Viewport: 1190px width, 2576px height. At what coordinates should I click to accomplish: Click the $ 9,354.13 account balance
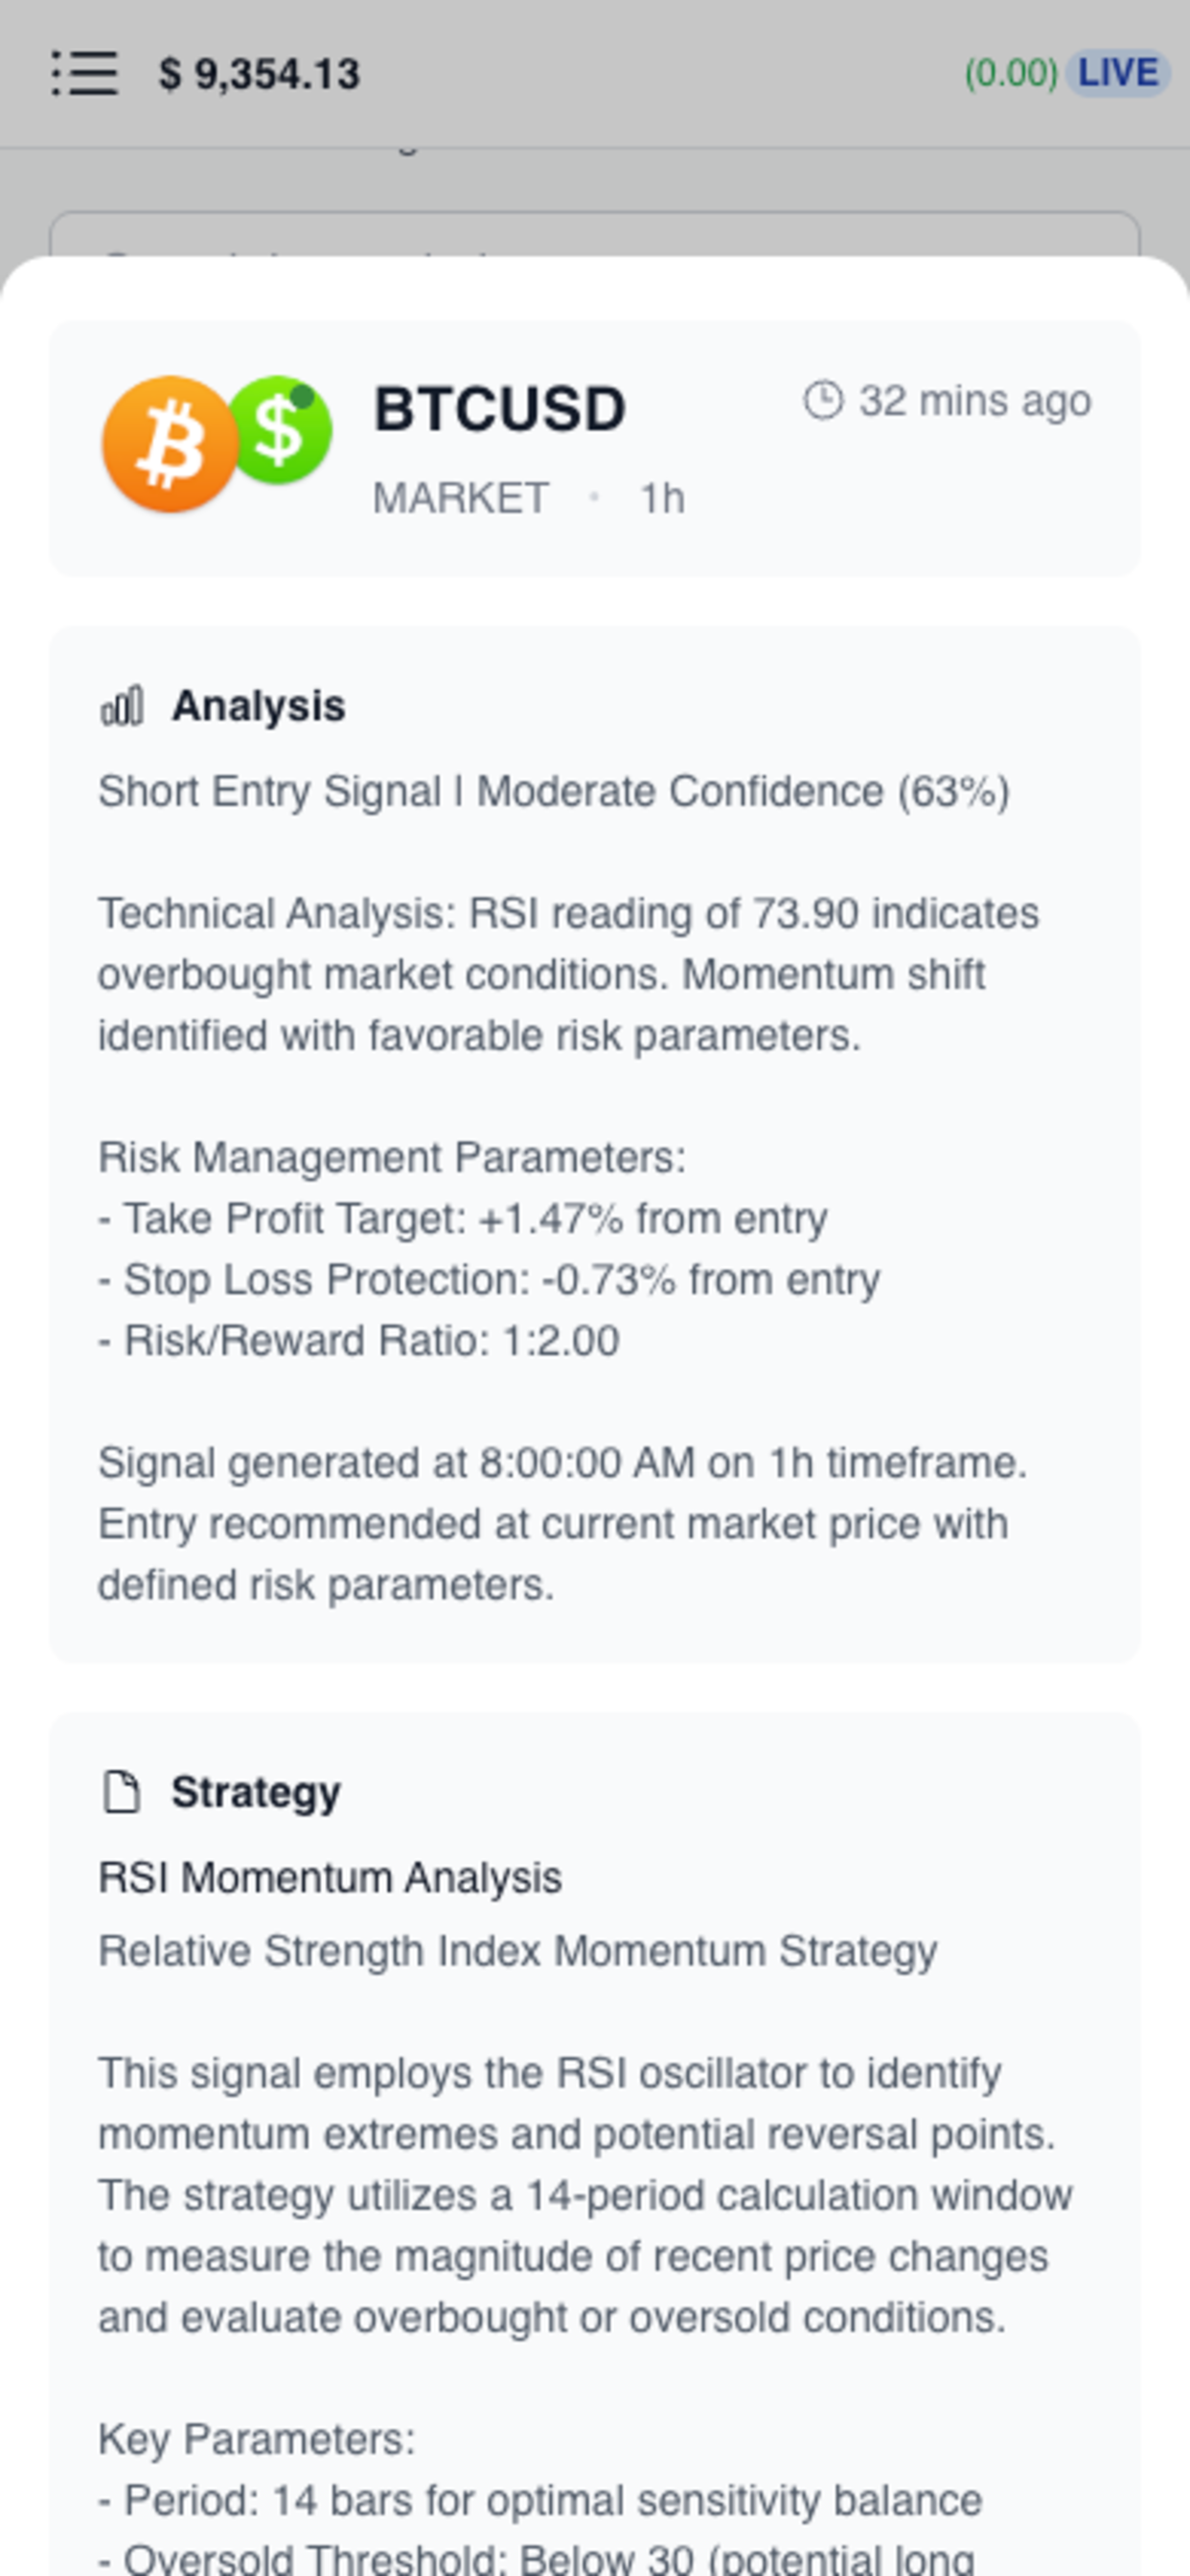pos(259,74)
